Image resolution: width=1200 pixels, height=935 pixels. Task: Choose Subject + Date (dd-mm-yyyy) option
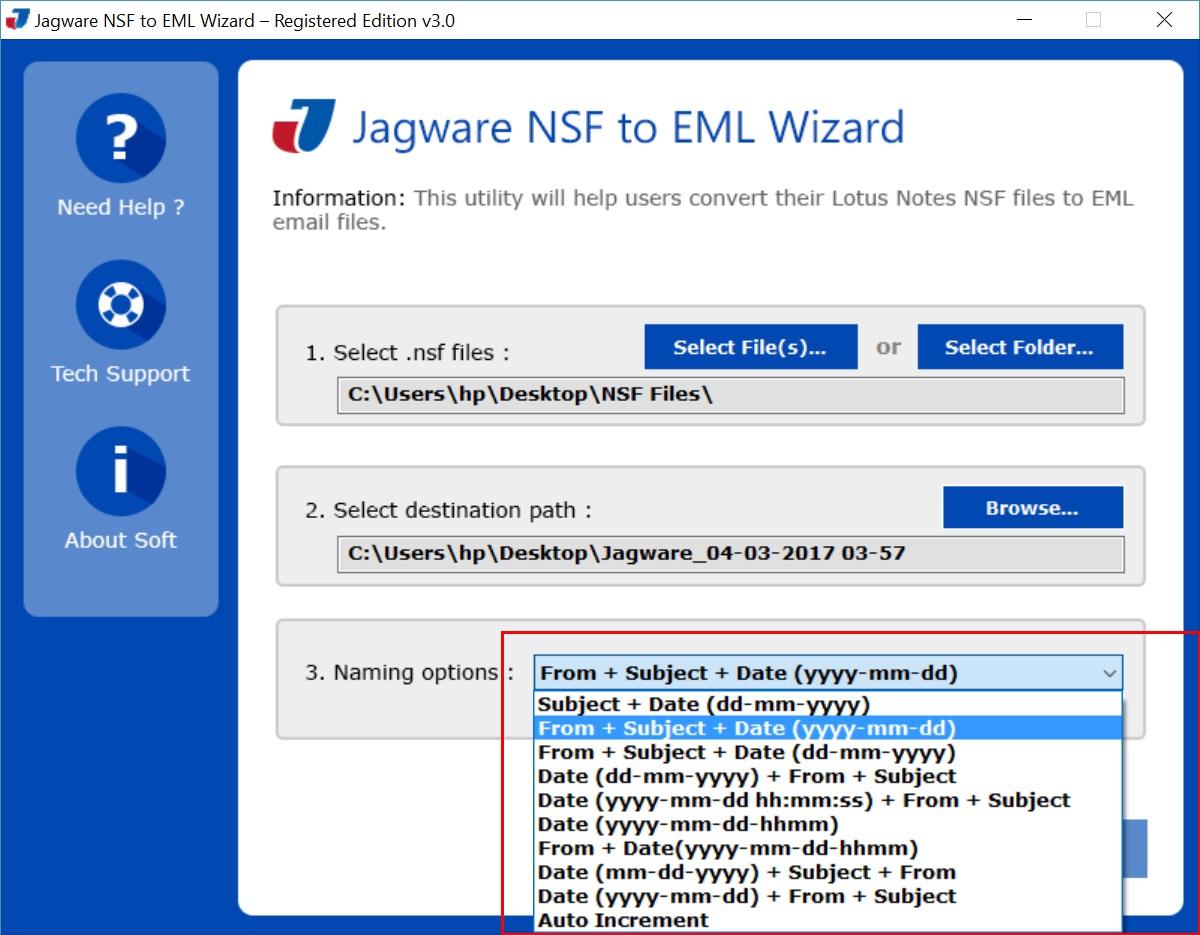(828, 704)
